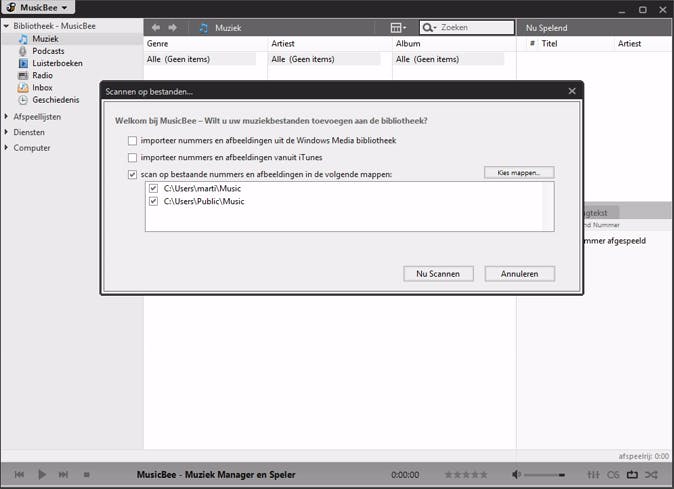Switch to the Nu Spelend tab
This screenshot has width=674, height=489.
546,28
